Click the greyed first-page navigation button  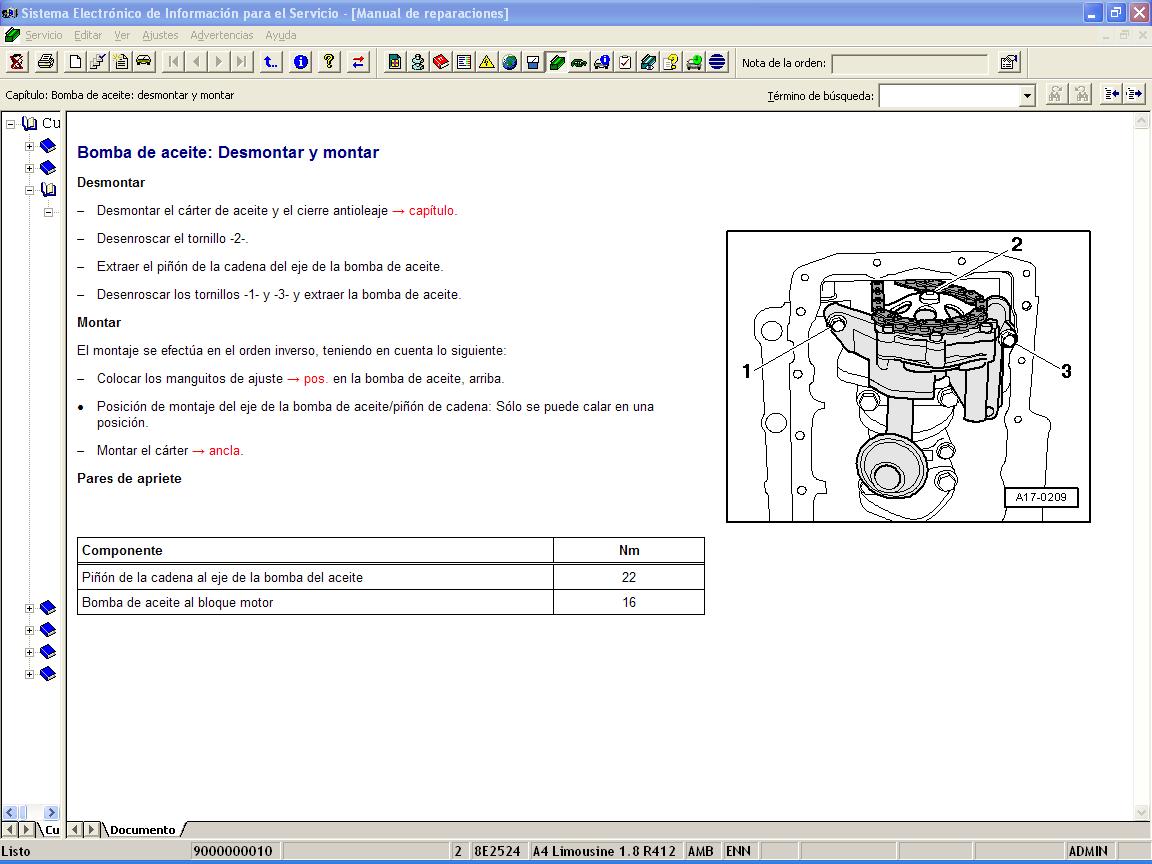coord(173,62)
